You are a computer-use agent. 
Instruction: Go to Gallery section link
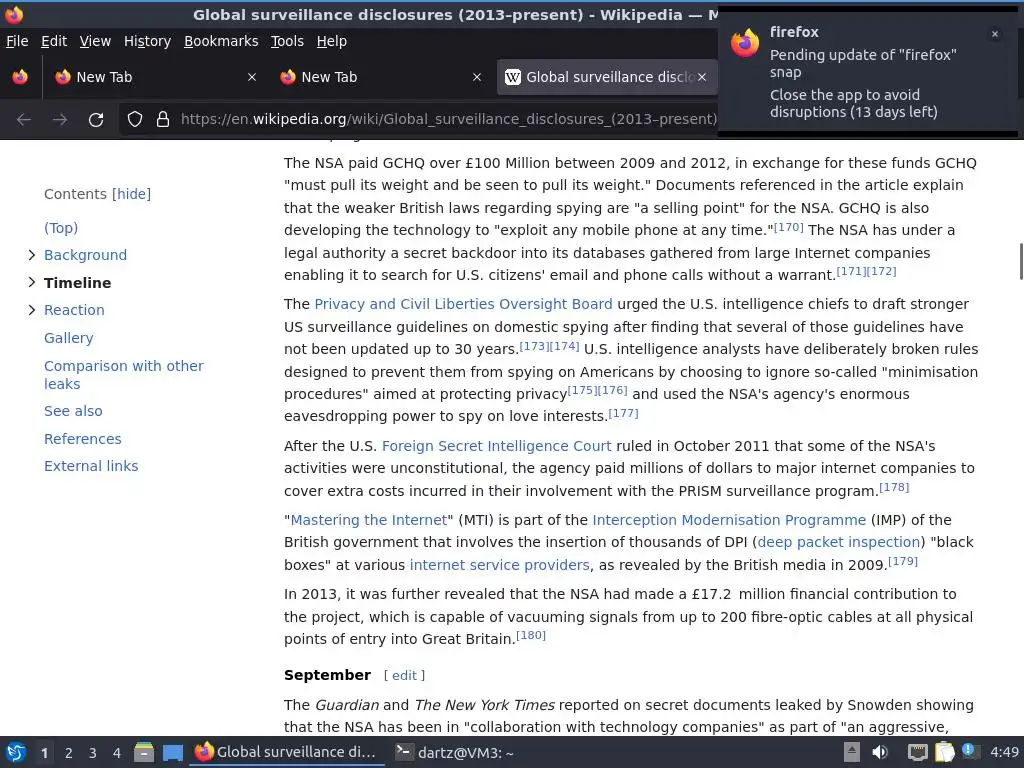point(69,338)
